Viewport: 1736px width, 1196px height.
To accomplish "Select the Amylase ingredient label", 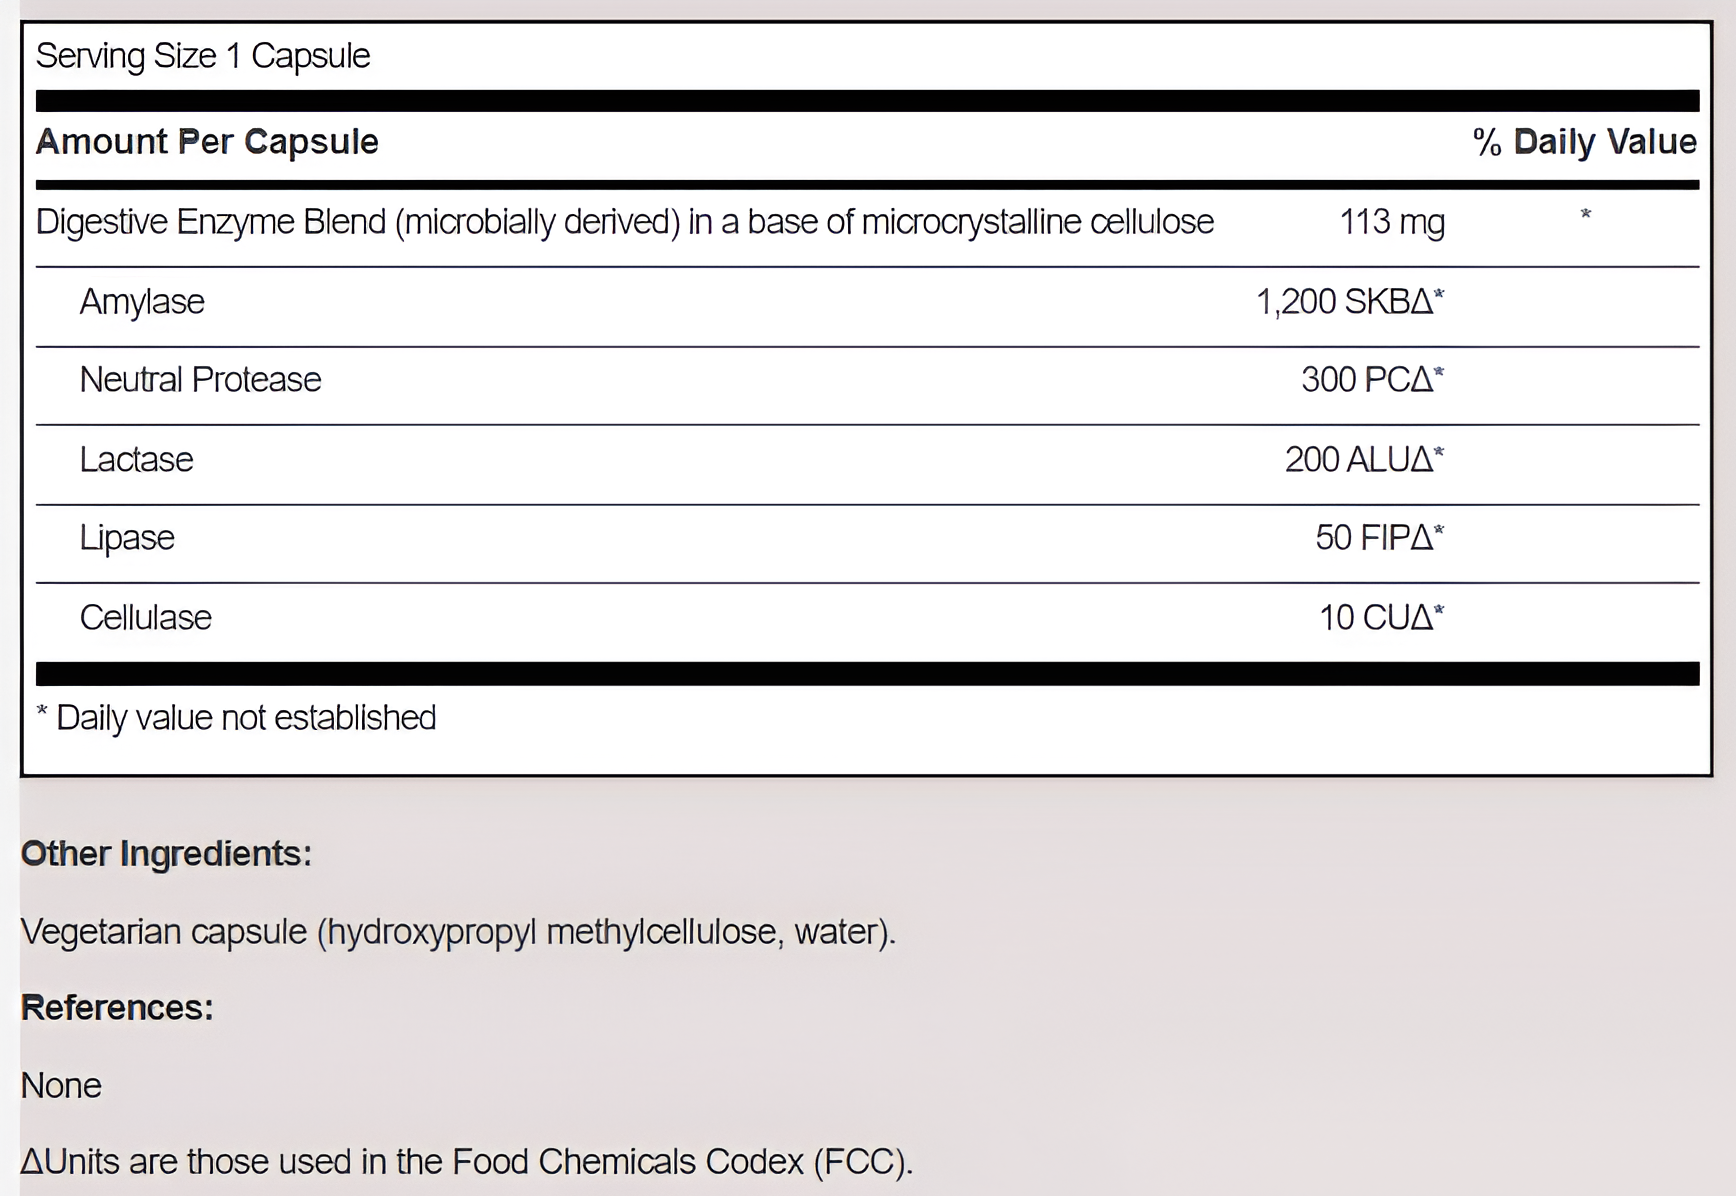I will pyautogui.click(x=142, y=302).
